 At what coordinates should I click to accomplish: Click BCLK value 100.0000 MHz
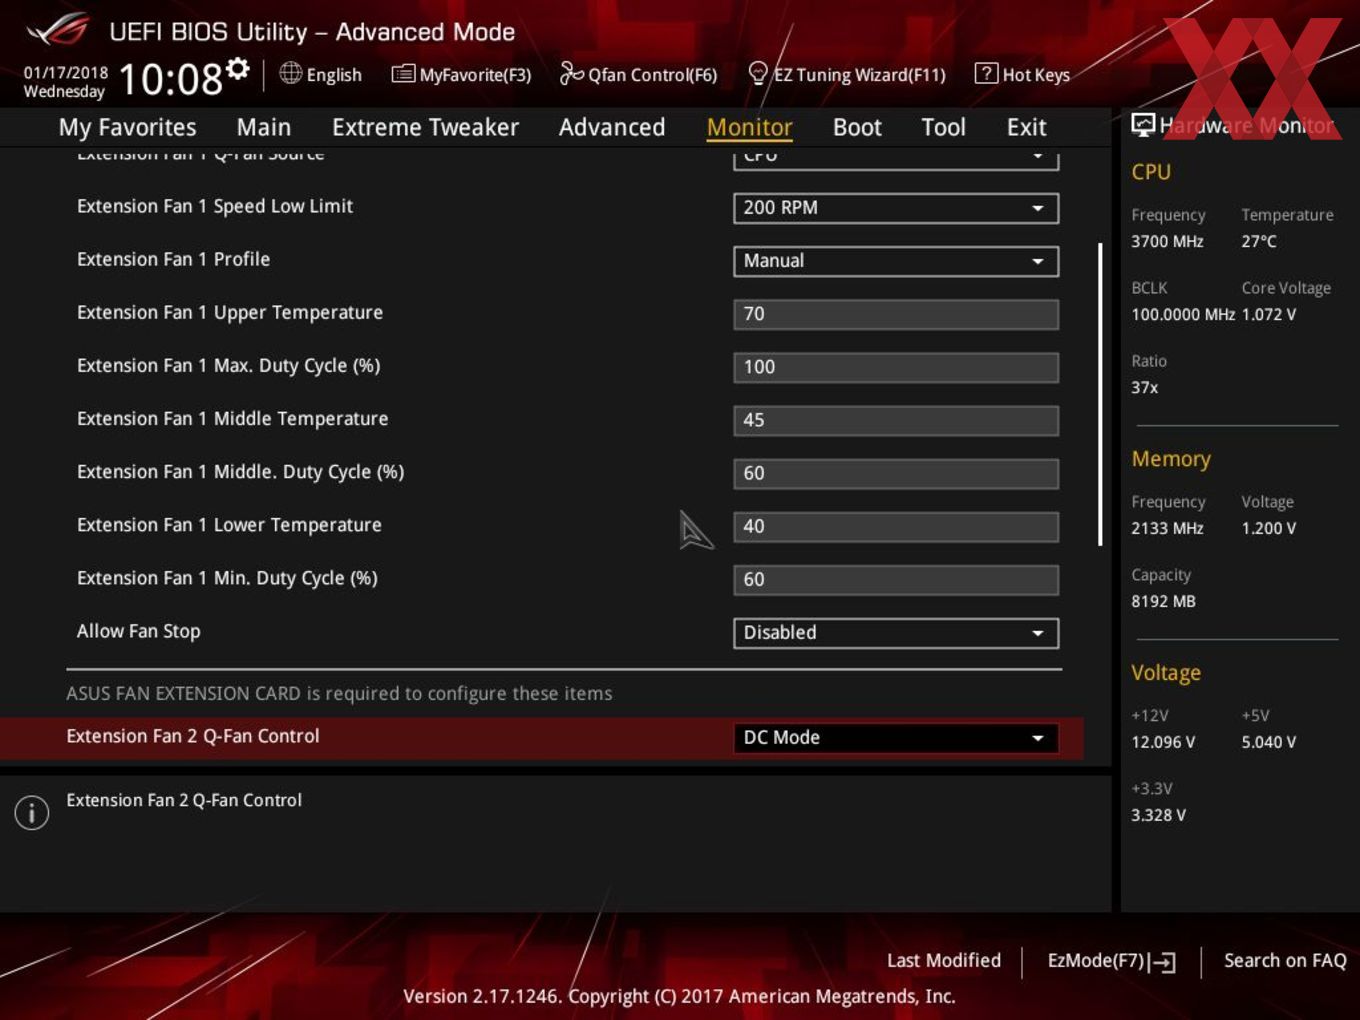(1183, 314)
